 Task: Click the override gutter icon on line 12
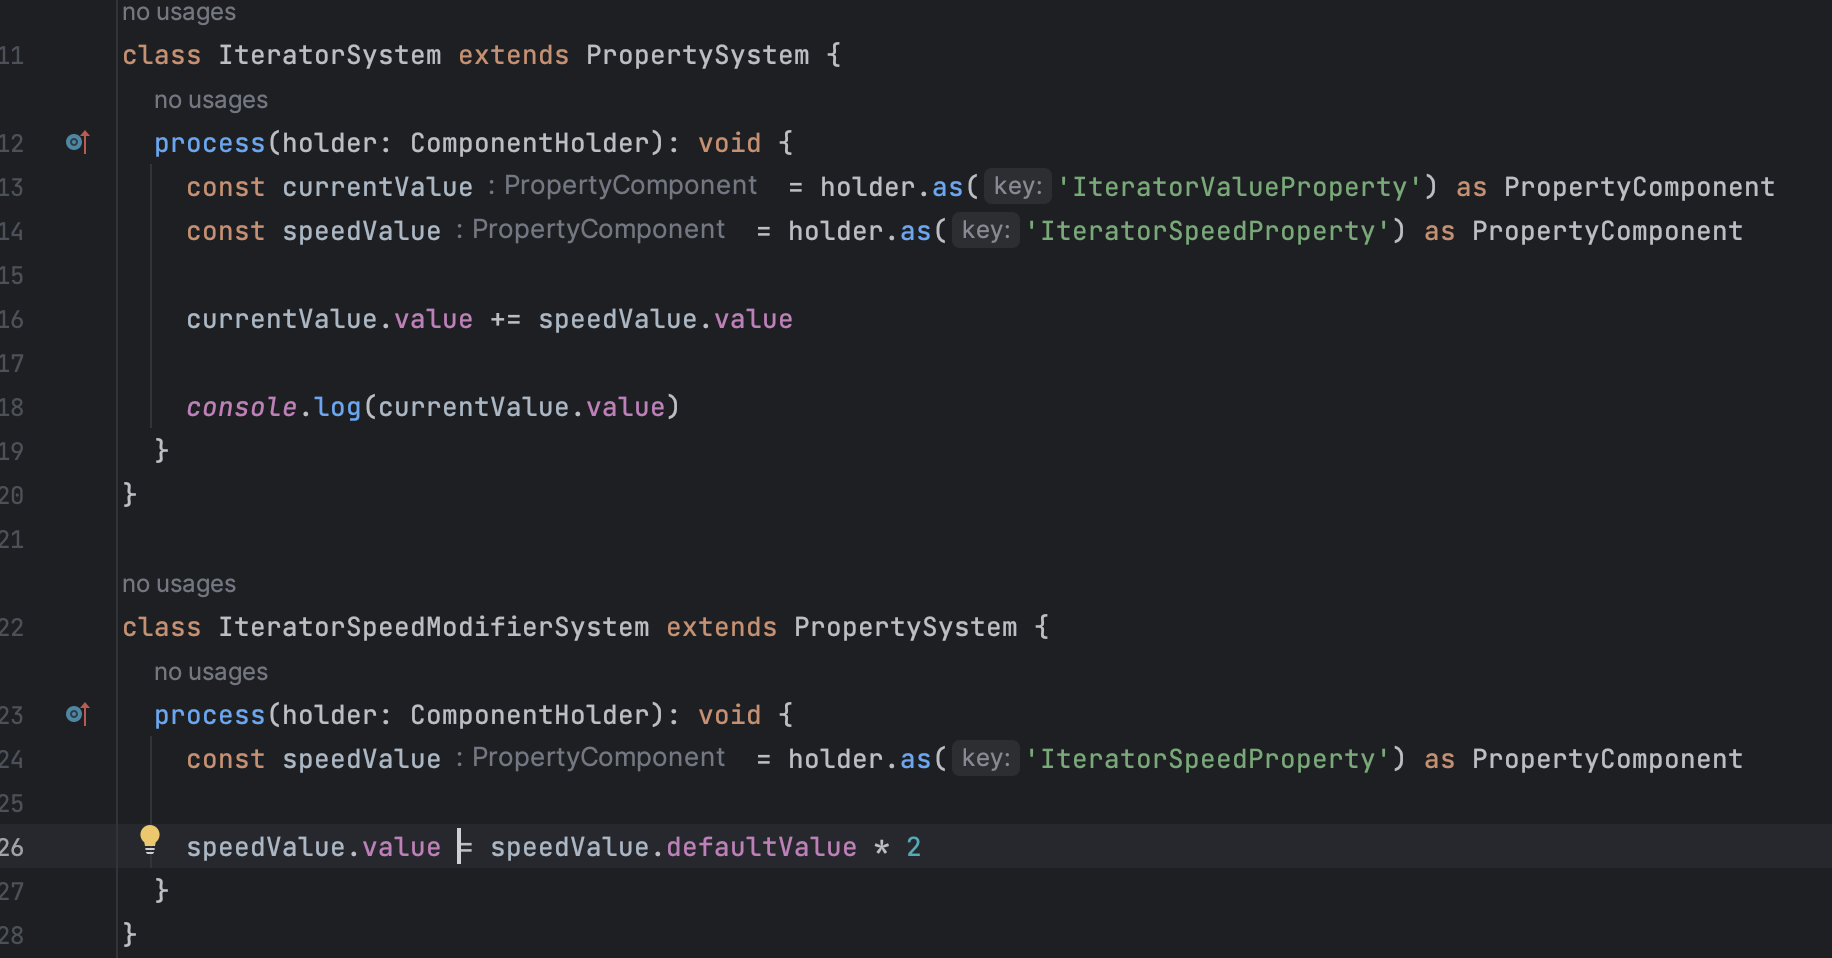coord(77,143)
